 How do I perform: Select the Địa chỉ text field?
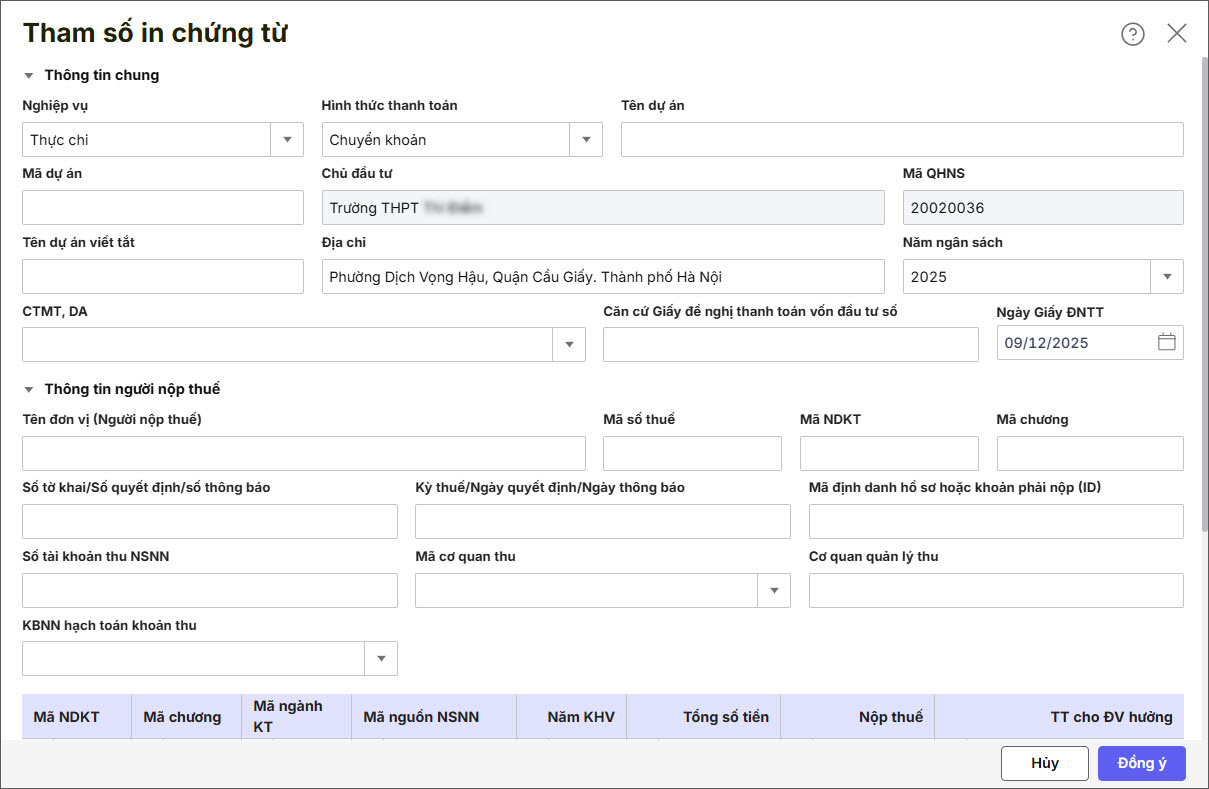point(602,277)
